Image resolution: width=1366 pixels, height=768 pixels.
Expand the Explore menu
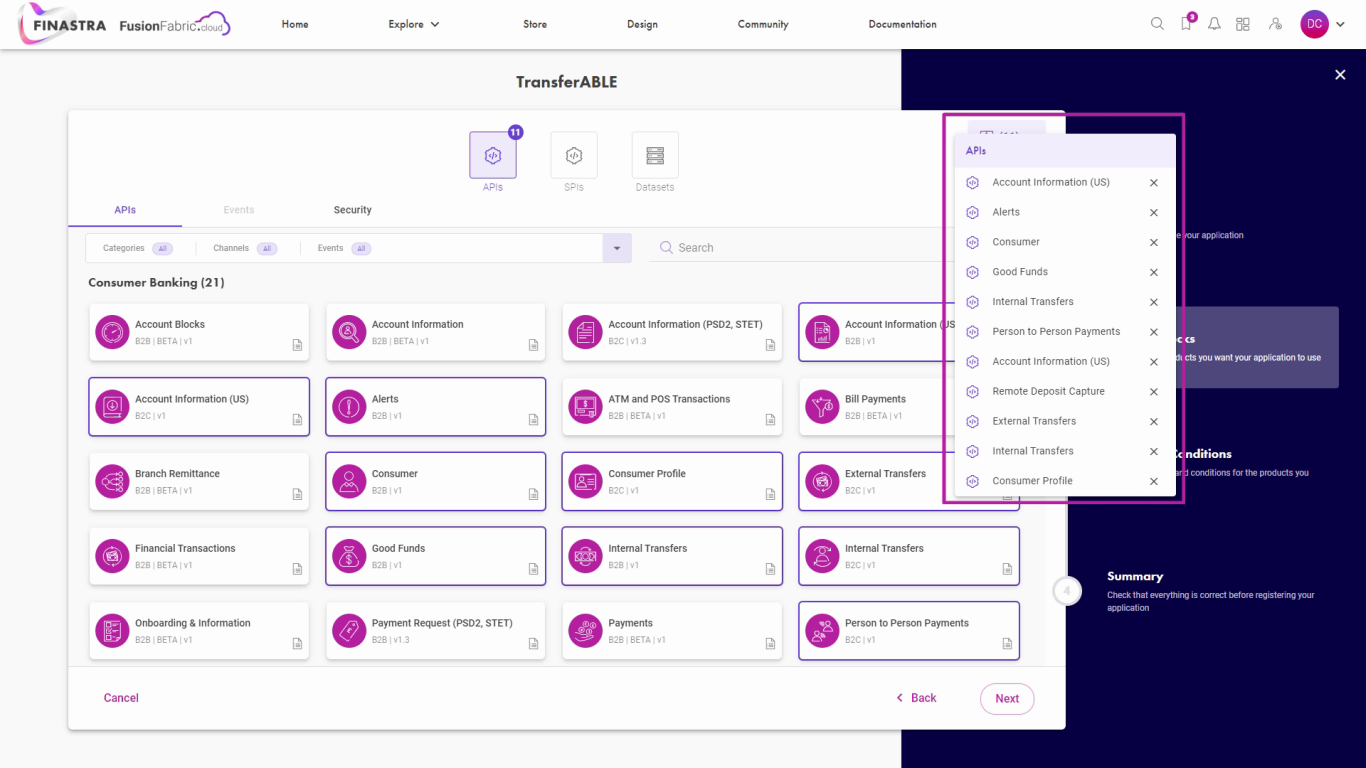click(414, 24)
